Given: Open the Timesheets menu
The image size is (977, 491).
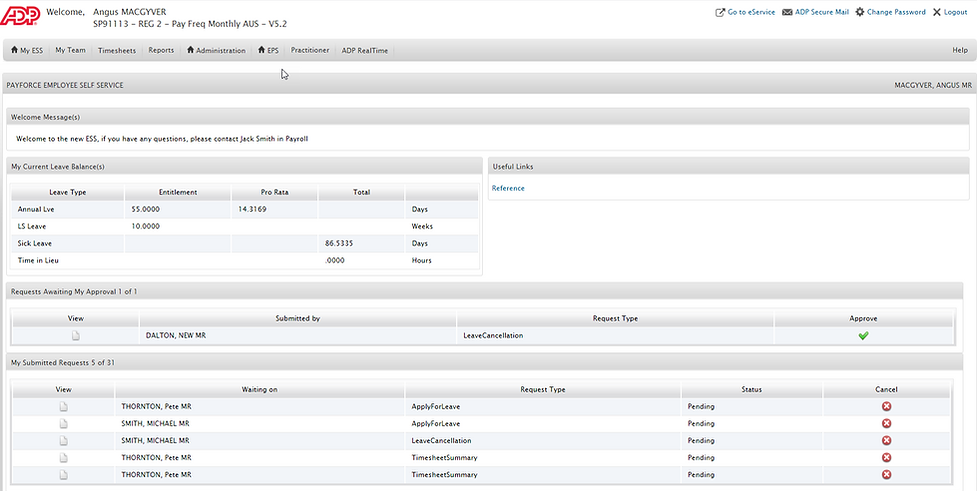Looking at the screenshot, I should [x=117, y=50].
